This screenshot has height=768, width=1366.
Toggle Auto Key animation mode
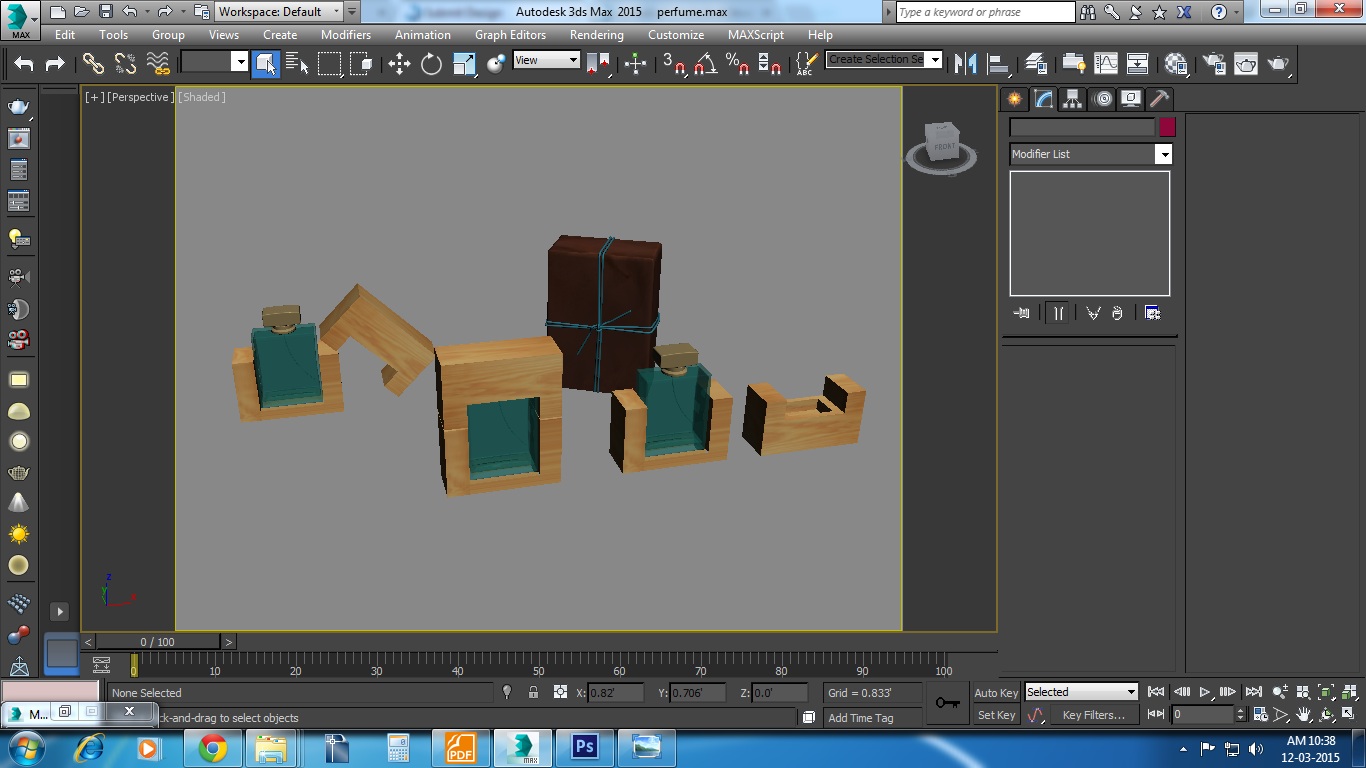pyautogui.click(x=995, y=692)
